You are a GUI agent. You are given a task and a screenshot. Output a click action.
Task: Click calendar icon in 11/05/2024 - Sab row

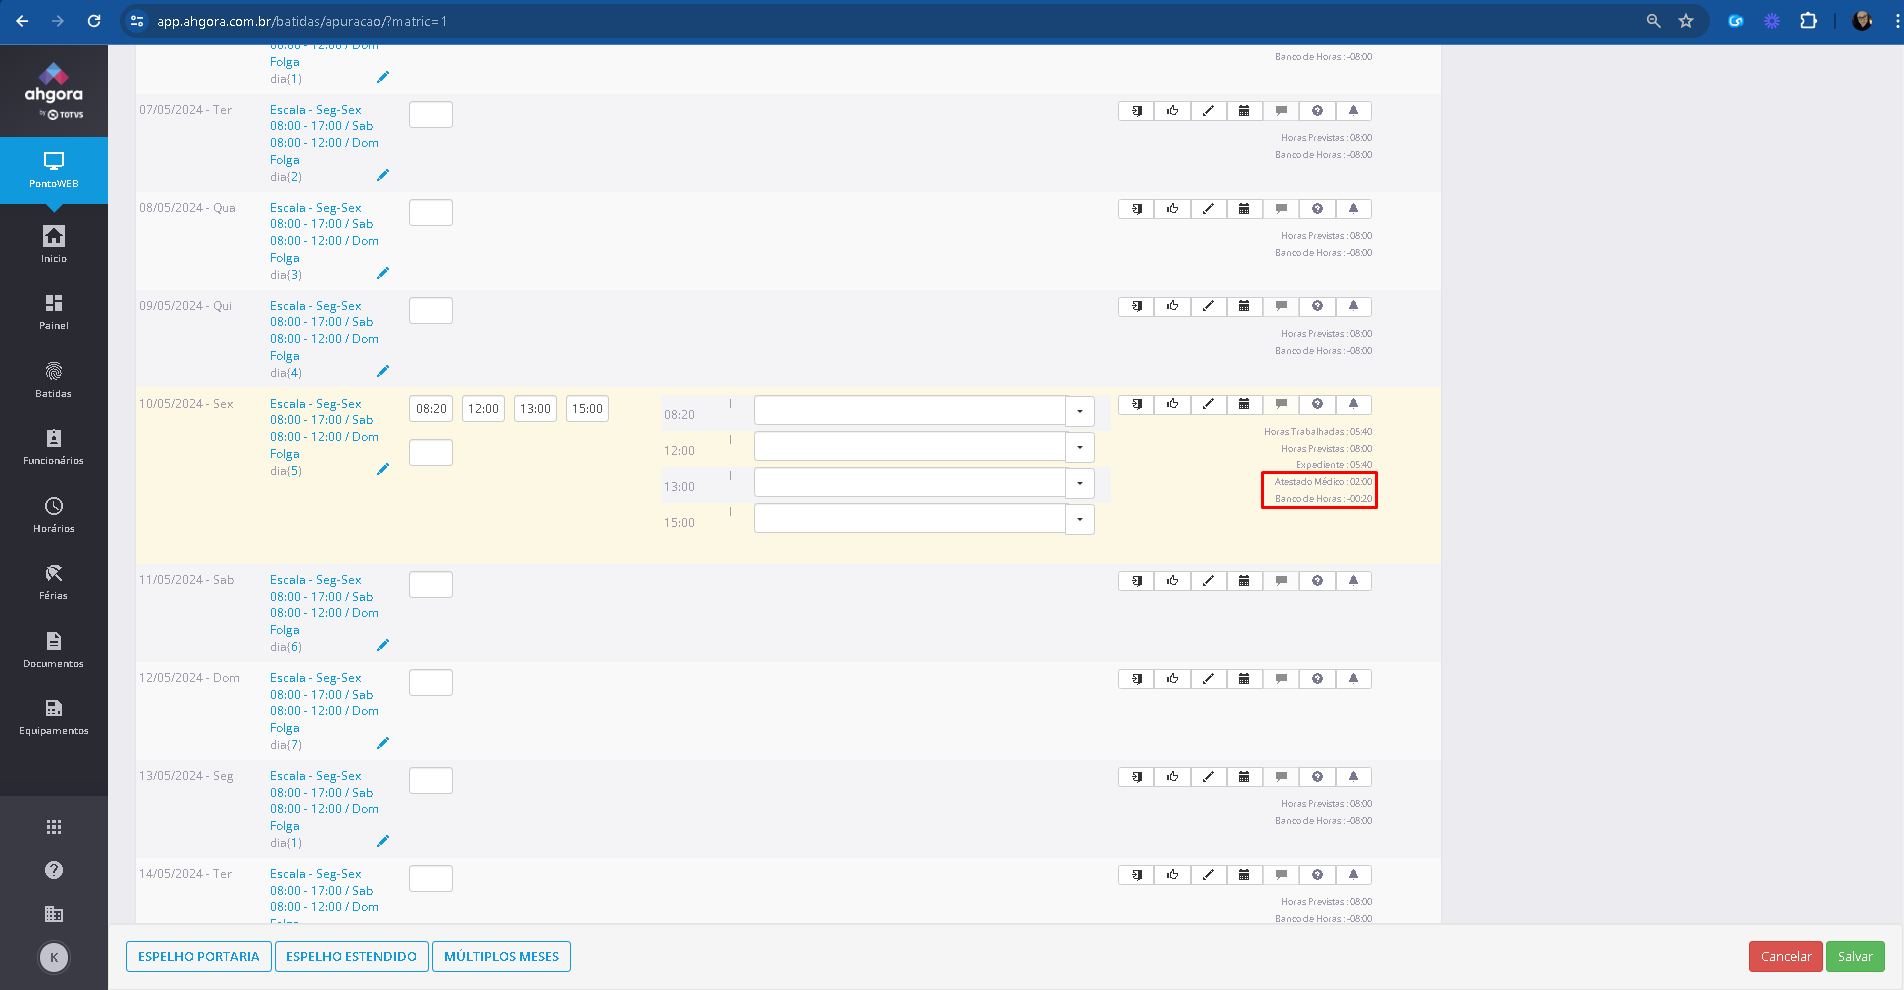tap(1244, 581)
